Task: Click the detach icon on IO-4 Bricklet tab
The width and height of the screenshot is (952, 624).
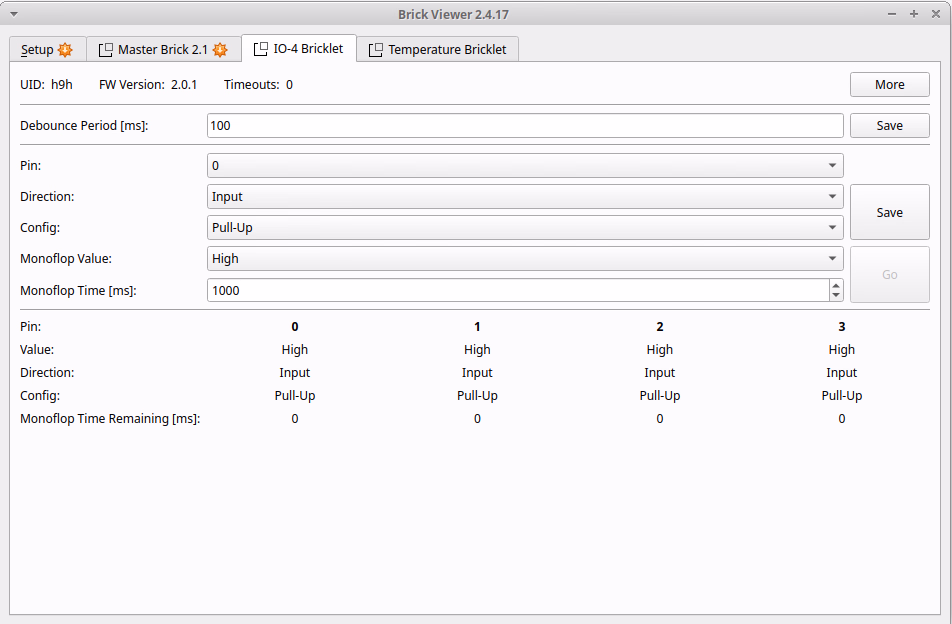Action: tap(260, 49)
